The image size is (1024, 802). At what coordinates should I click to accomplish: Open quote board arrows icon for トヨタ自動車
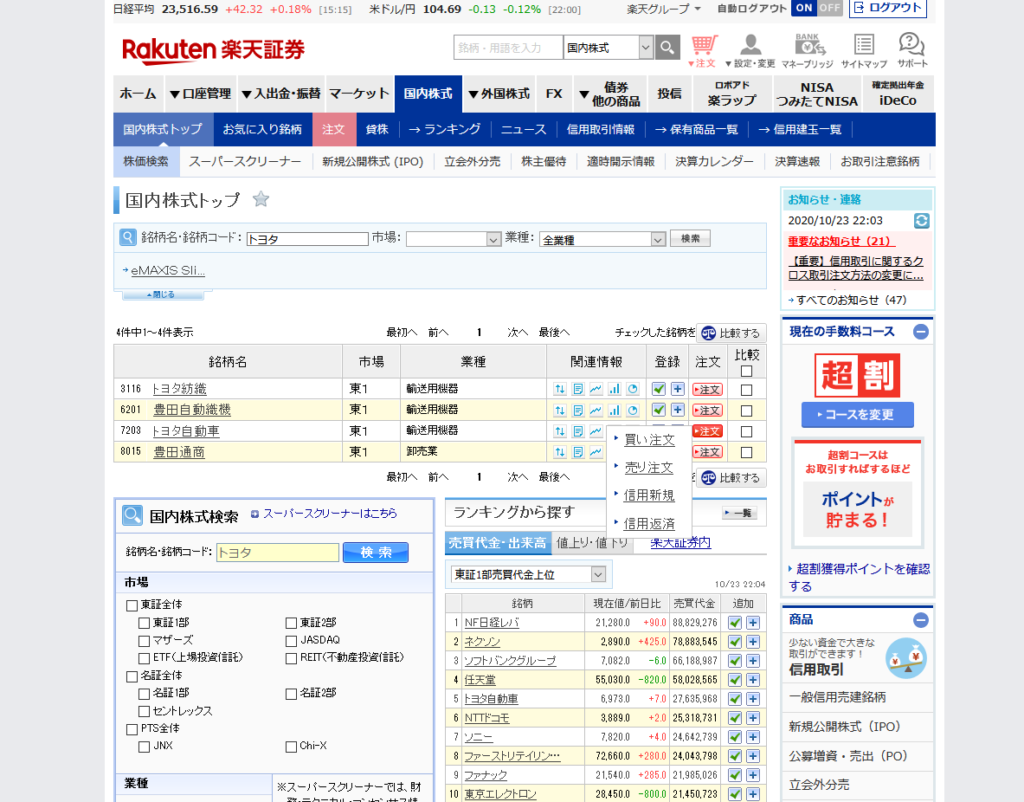click(560, 431)
